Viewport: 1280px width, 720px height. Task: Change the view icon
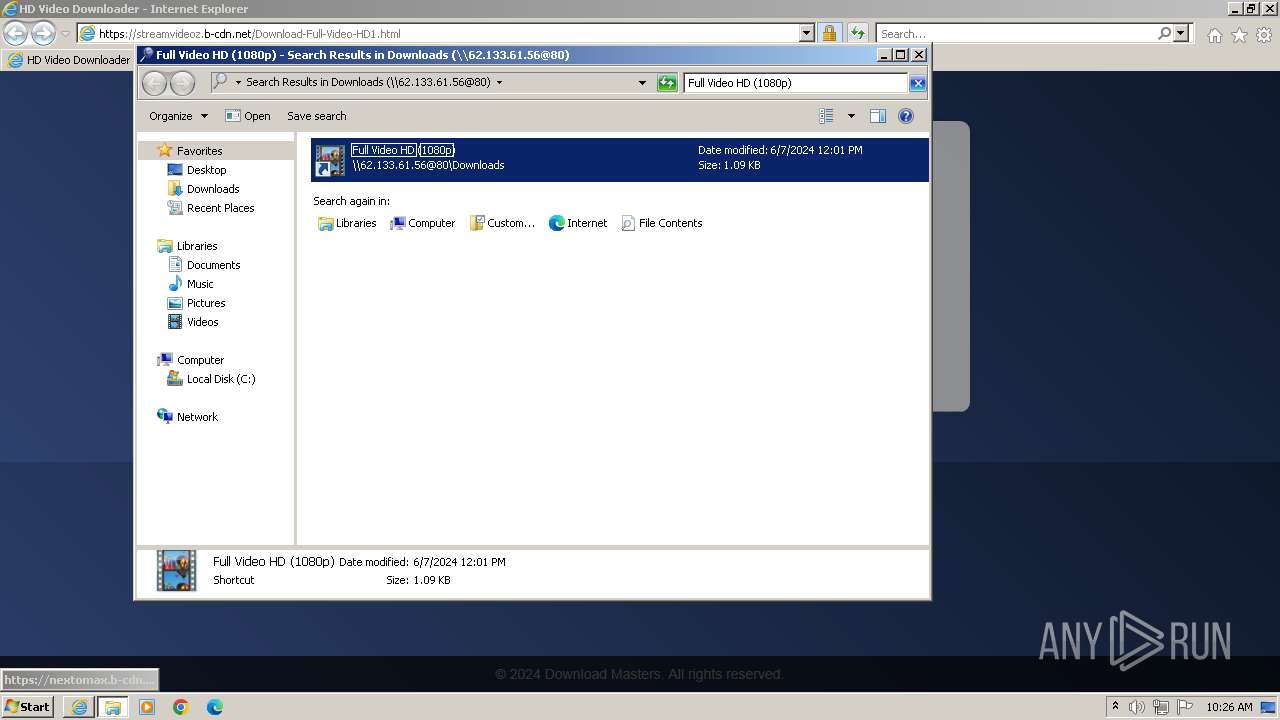point(826,116)
